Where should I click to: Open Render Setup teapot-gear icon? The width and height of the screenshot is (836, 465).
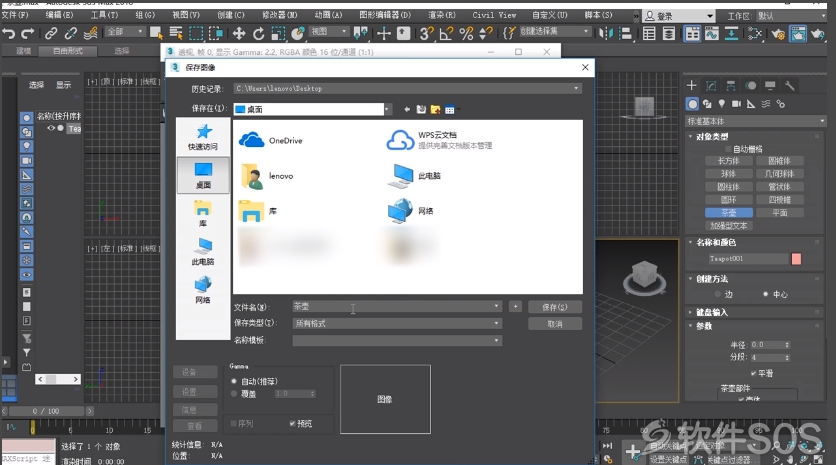[778, 34]
